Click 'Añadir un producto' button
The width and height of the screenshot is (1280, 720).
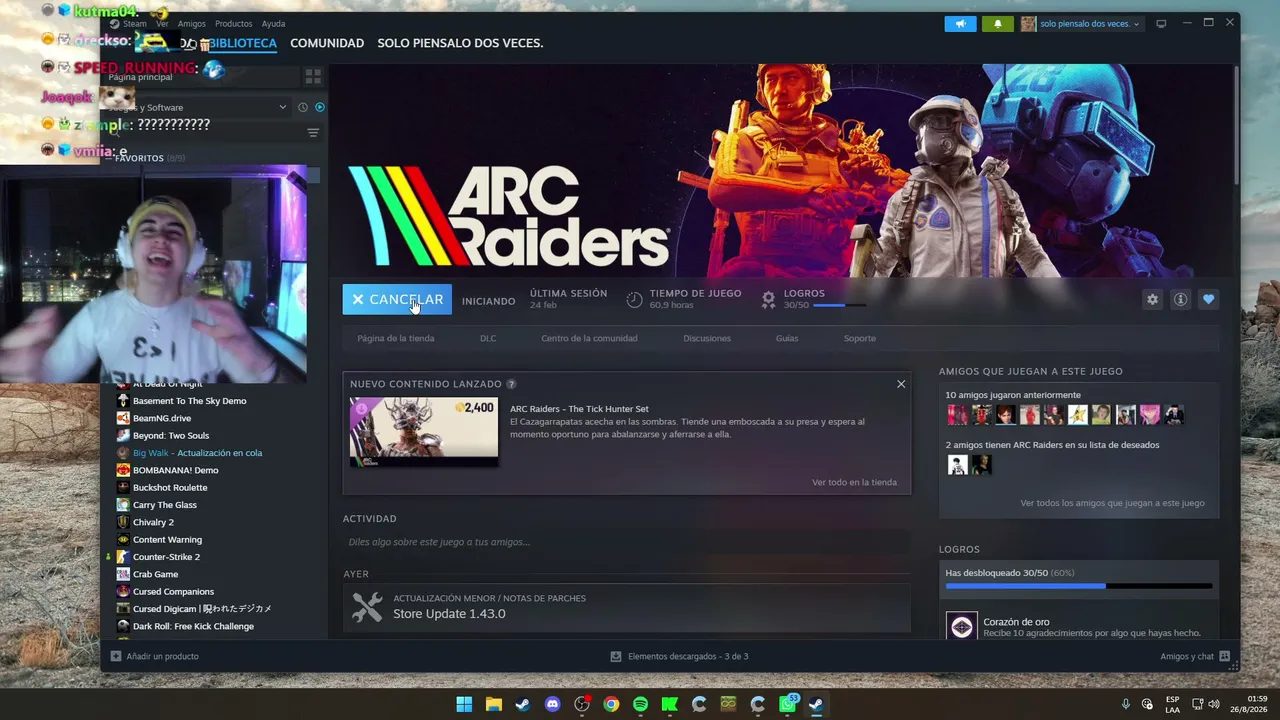point(155,656)
